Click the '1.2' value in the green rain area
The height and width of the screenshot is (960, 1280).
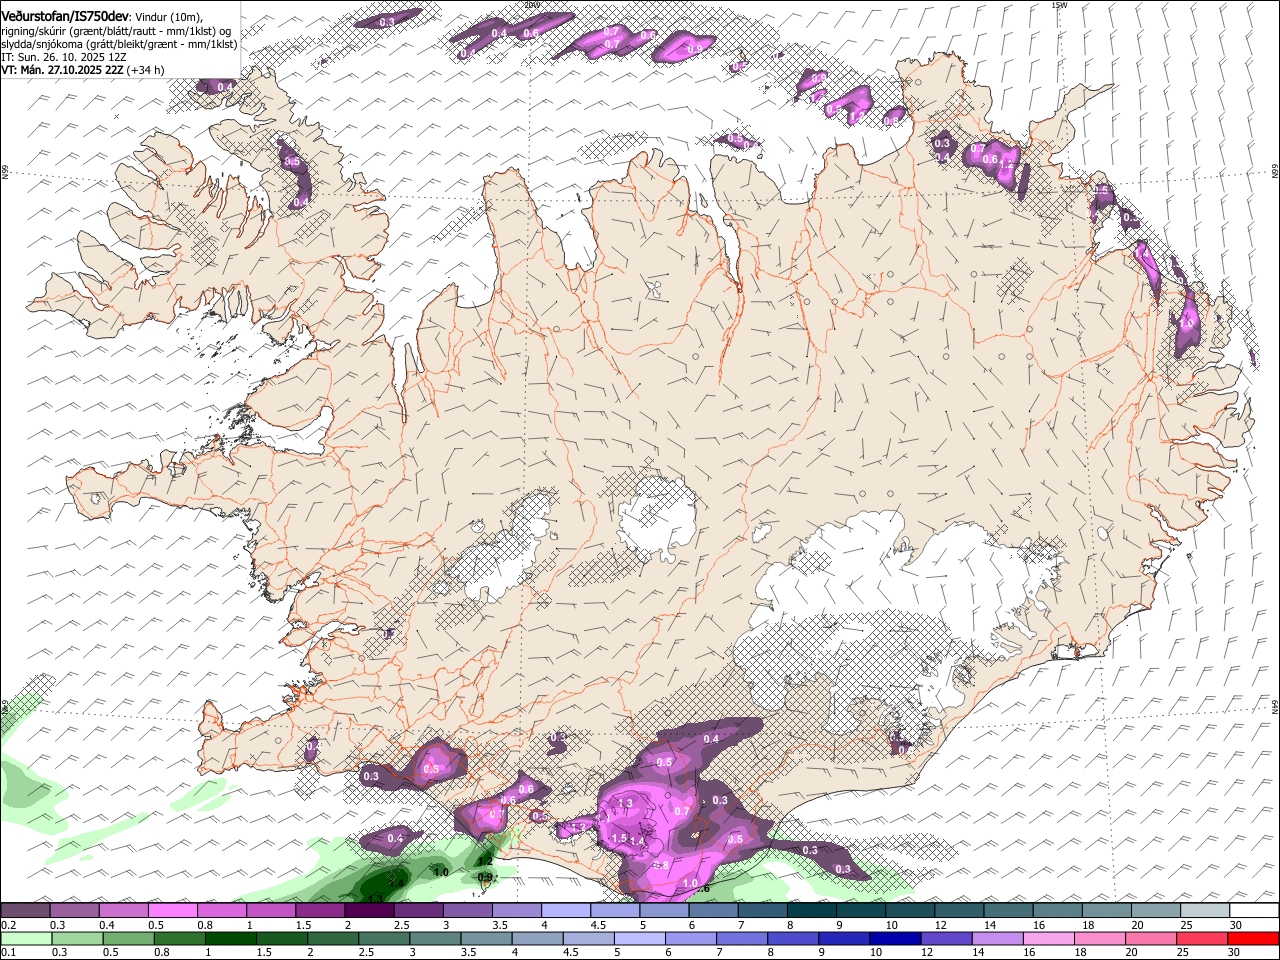[486, 860]
